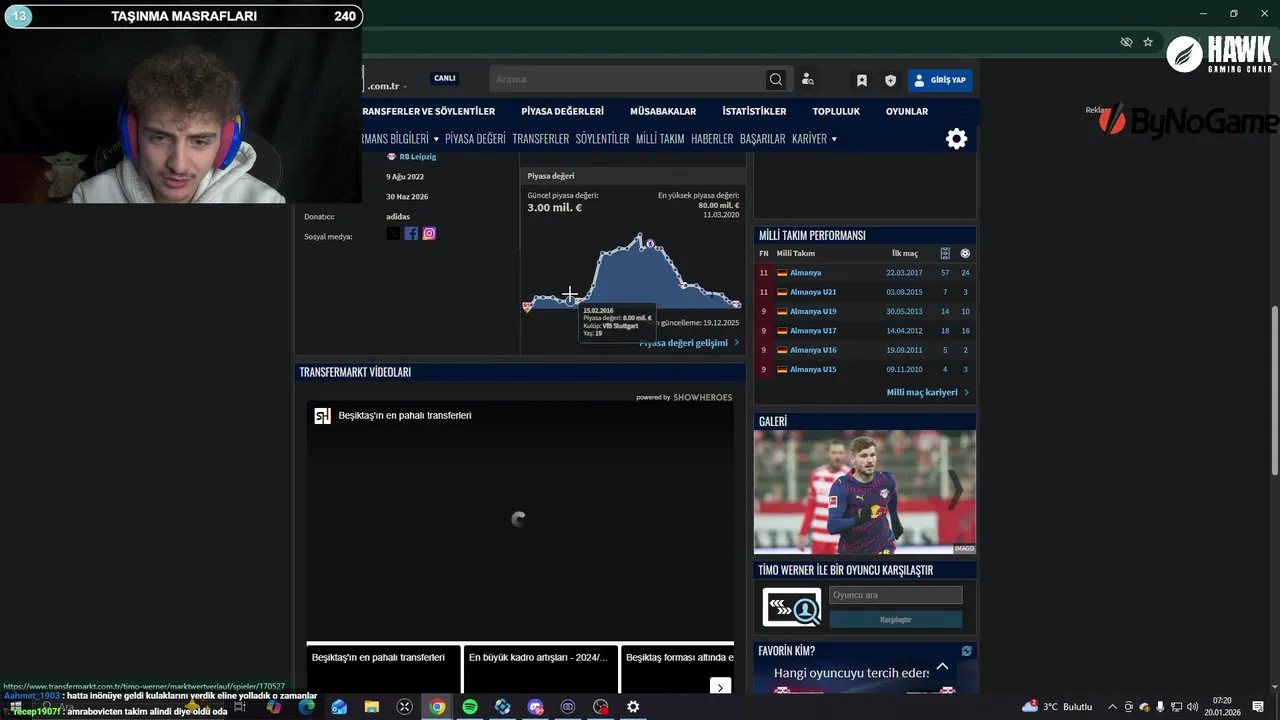Open the player's Facebook social icon
The image size is (1280, 720).
pos(411,233)
